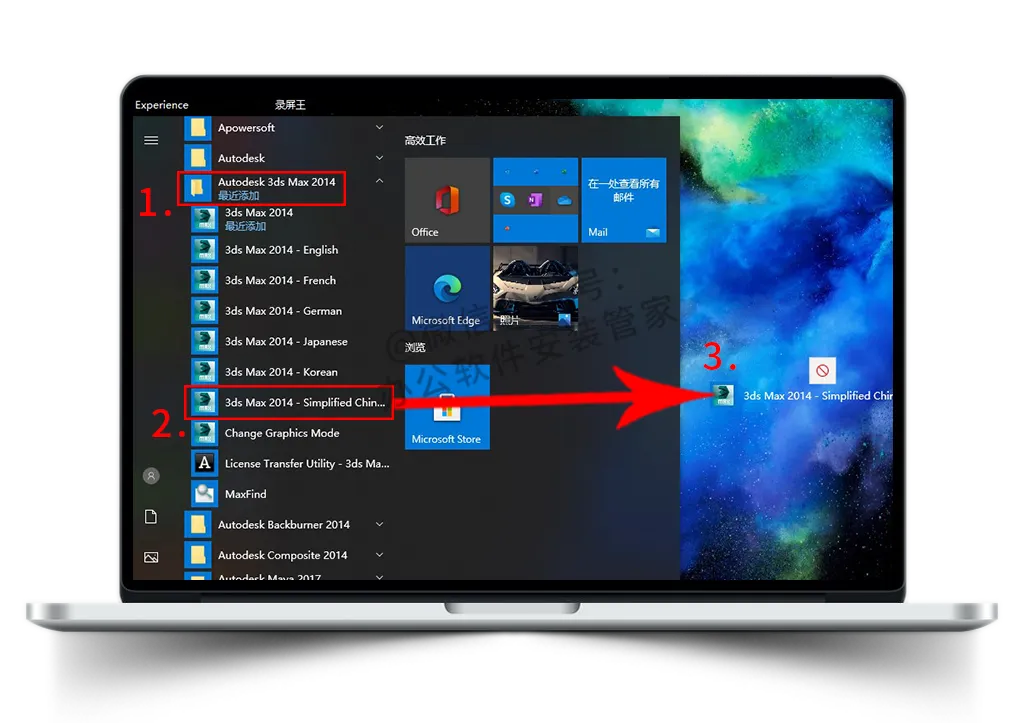This screenshot has width=1024, height=723.
Task: Click the 3ds Max 2014 - French icon
Action: pyautogui.click(x=204, y=280)
